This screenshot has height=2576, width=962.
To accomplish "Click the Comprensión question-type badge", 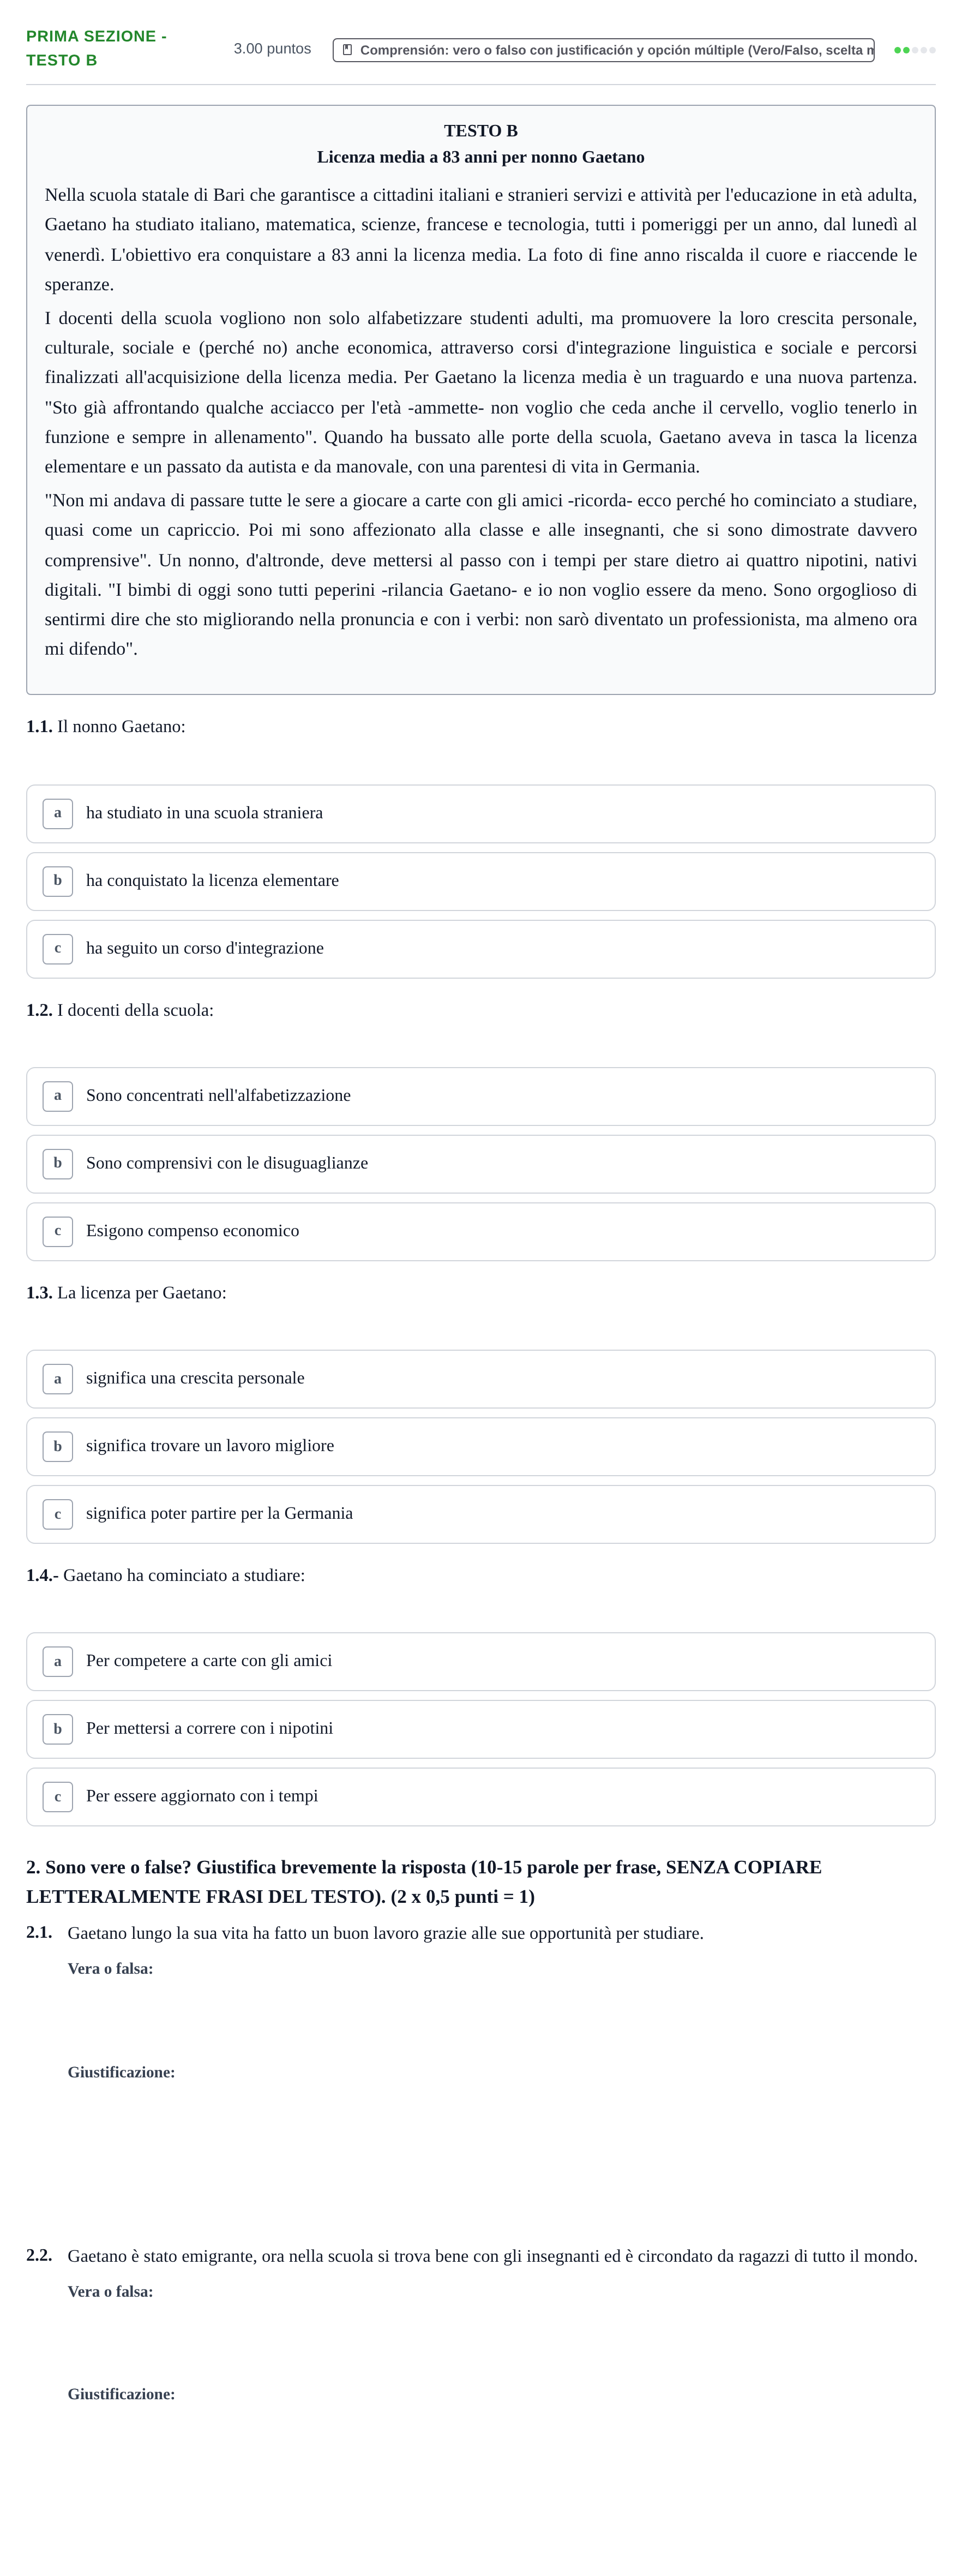I will (x=603, y=50).
